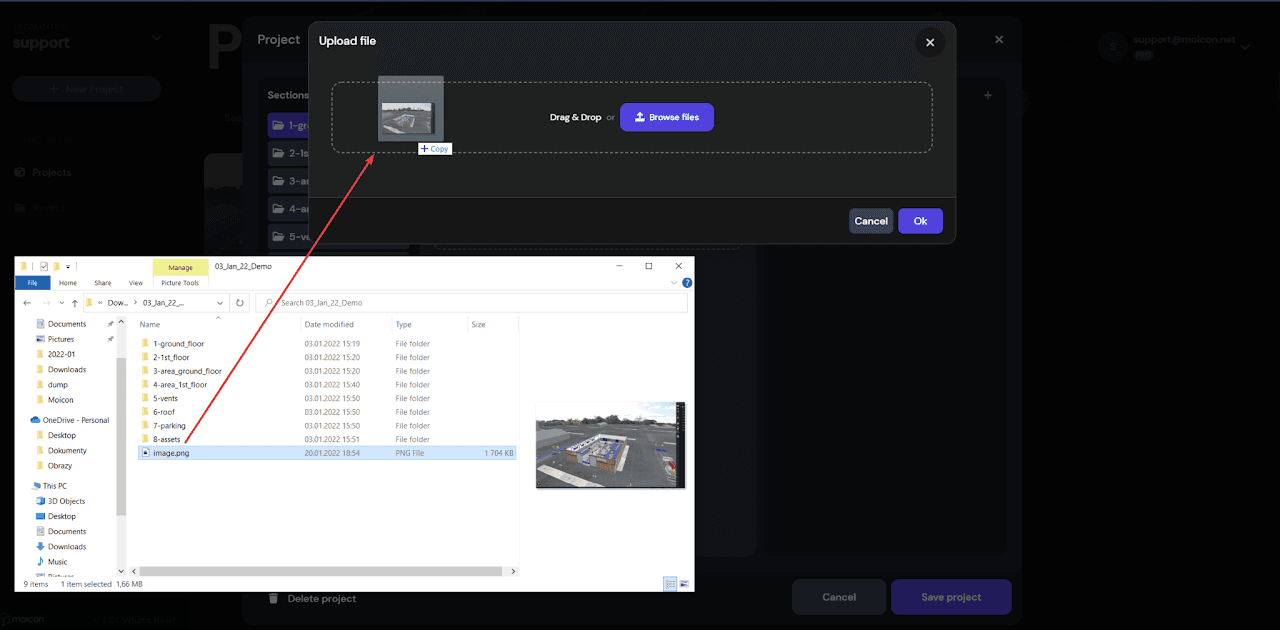Expand the address bar path dropdown
The image size is (1280, 630).
coord(221,302)
